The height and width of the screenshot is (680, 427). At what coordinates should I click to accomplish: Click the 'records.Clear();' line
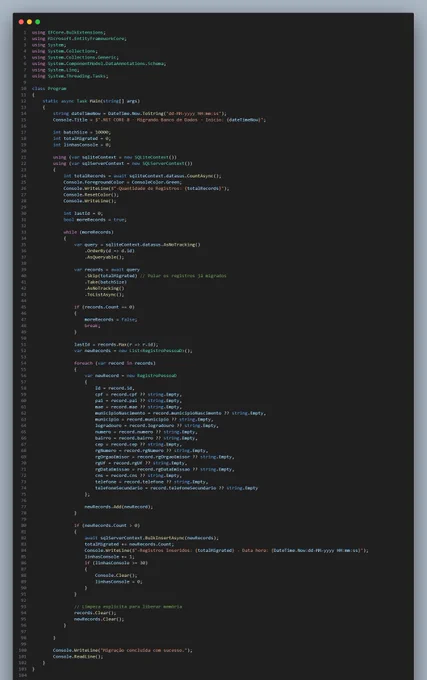pyautogui.click(x=95, y=613)
